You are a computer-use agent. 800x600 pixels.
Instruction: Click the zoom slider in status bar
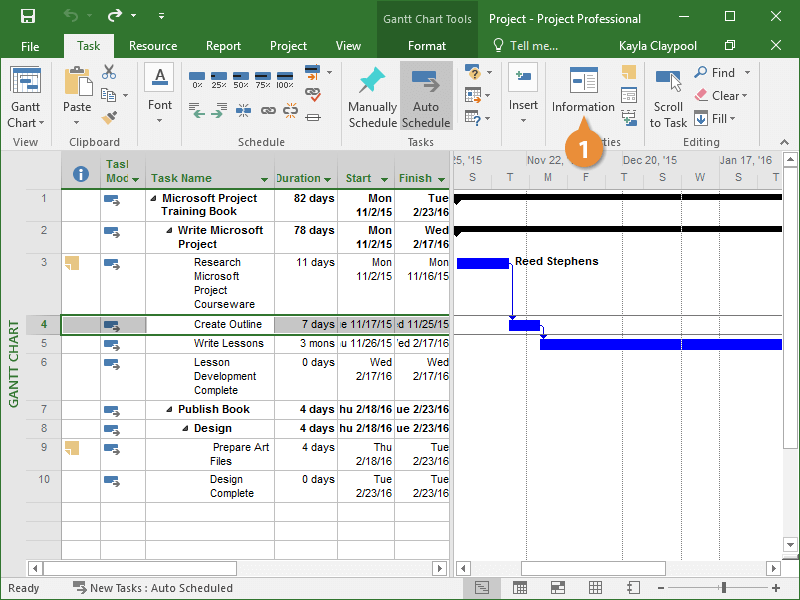724,588
